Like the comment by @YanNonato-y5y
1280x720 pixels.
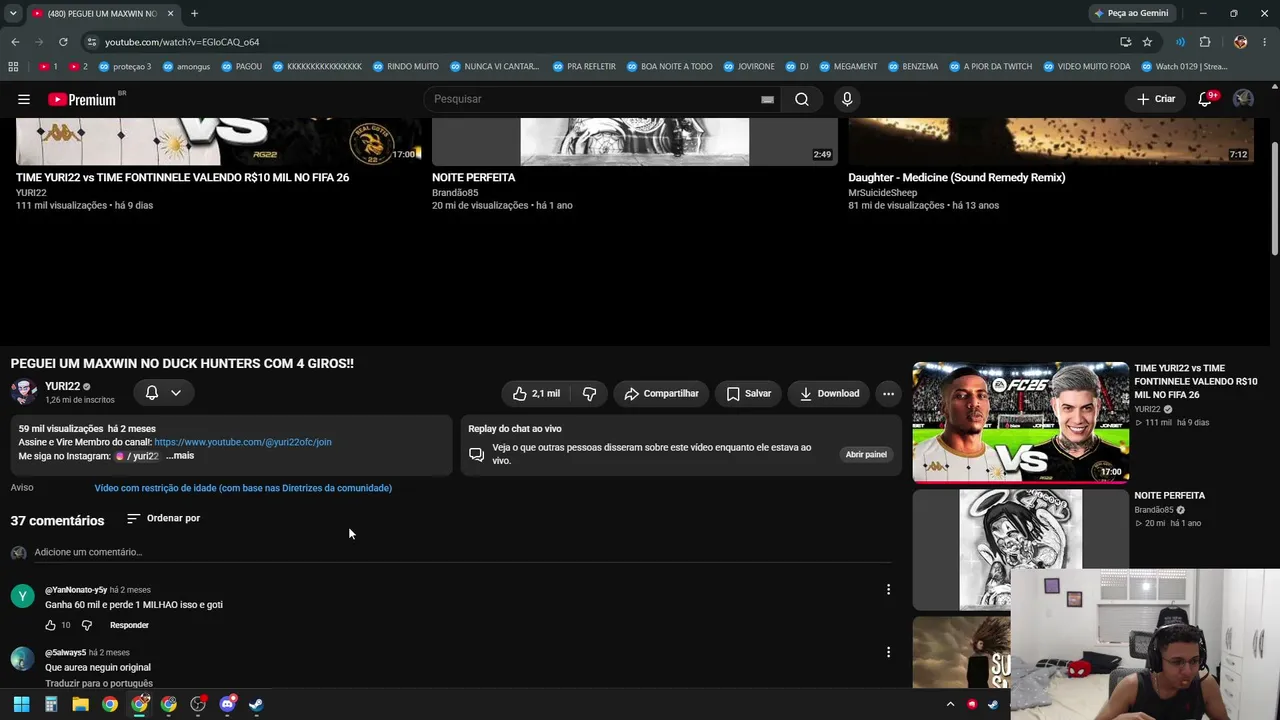[x=50, y=625]
